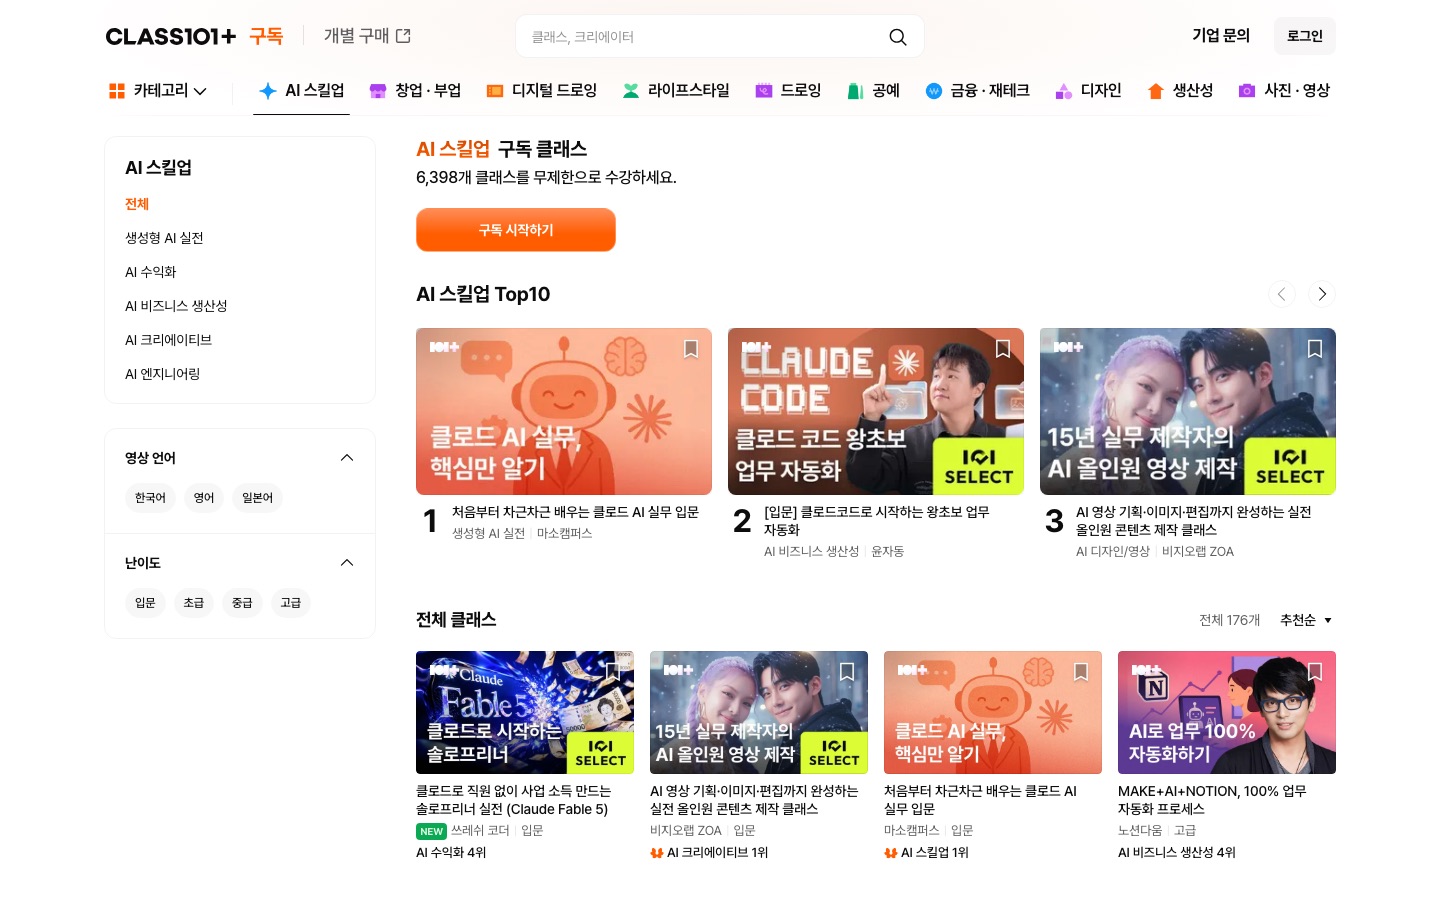
Task: Toggle the 초급 difficulty filter
Action: (x=194, y=603)
